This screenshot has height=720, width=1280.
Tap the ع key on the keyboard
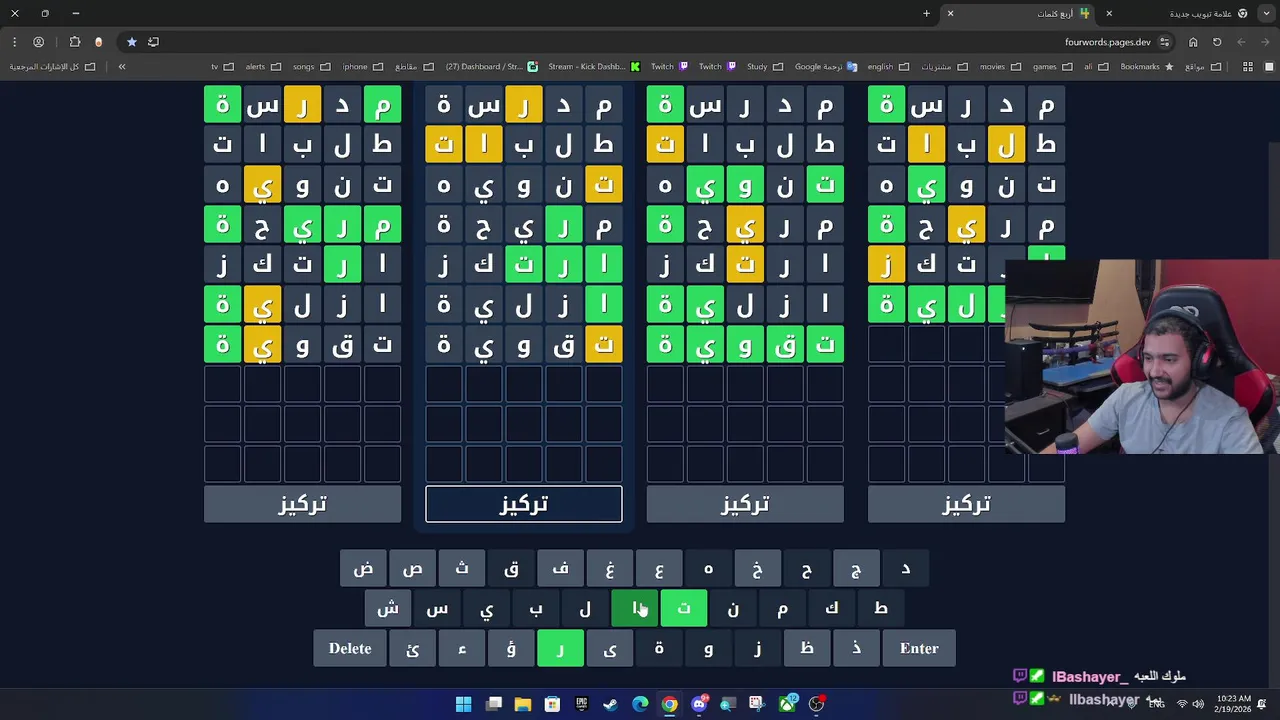[x=659, y=569]
